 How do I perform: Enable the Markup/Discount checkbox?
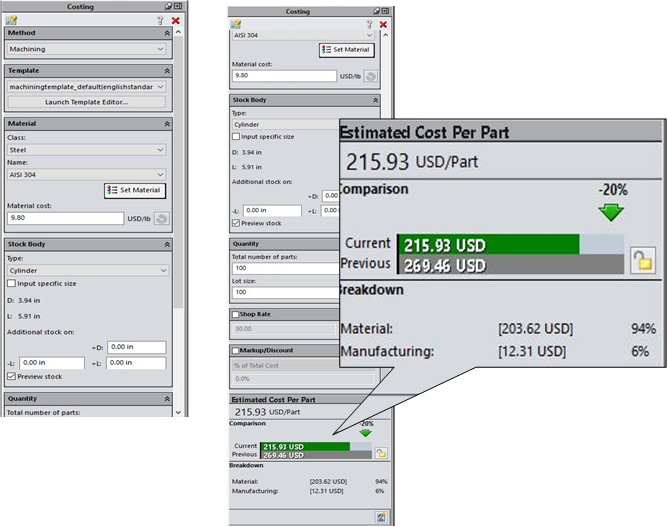(236, 350)
